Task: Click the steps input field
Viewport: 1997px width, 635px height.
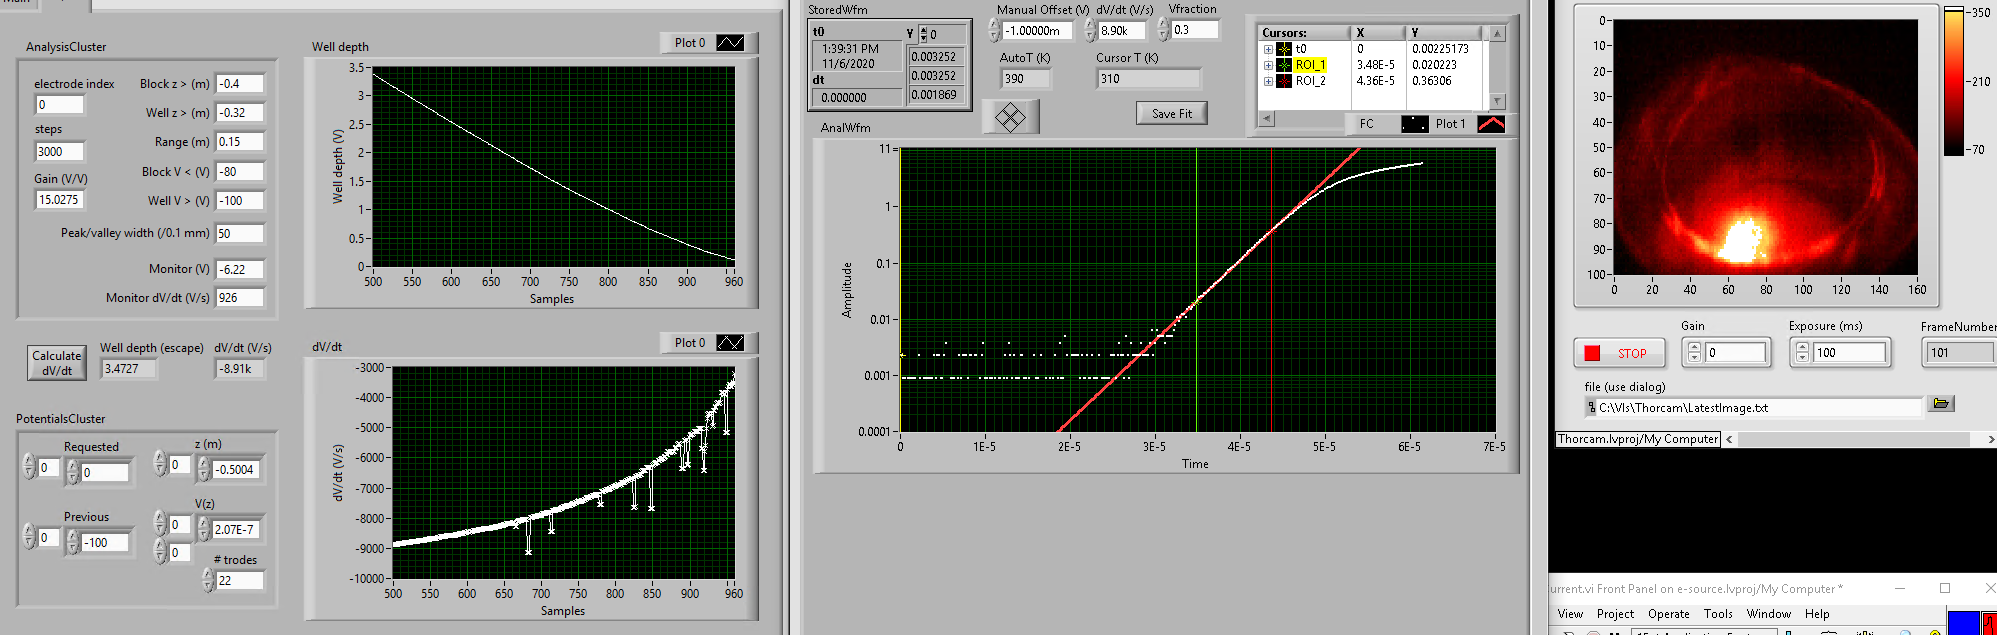Action: (x=60, y=152)
